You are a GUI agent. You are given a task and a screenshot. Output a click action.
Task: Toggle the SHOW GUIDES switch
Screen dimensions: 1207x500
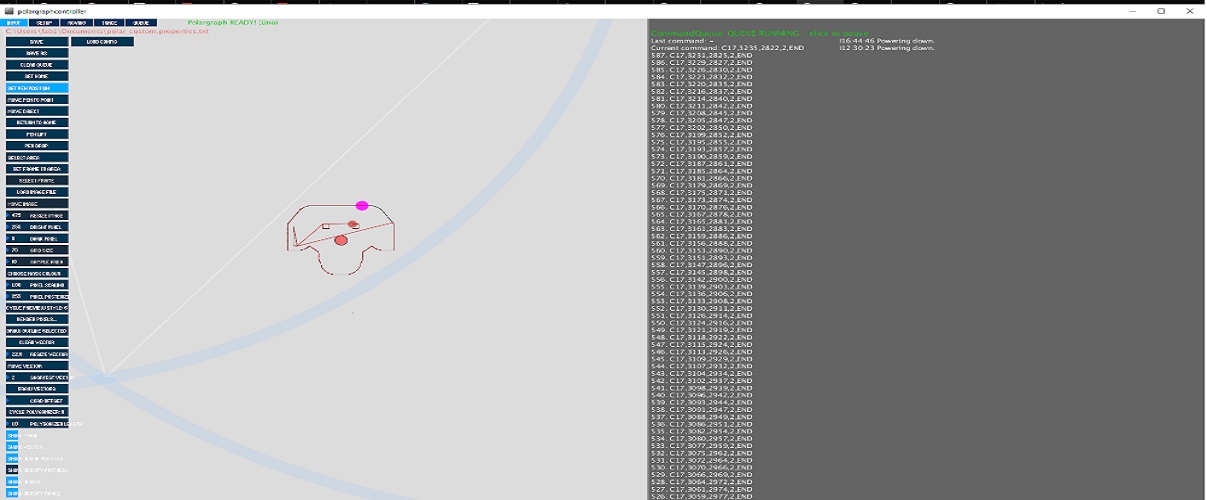coord(13,482)
